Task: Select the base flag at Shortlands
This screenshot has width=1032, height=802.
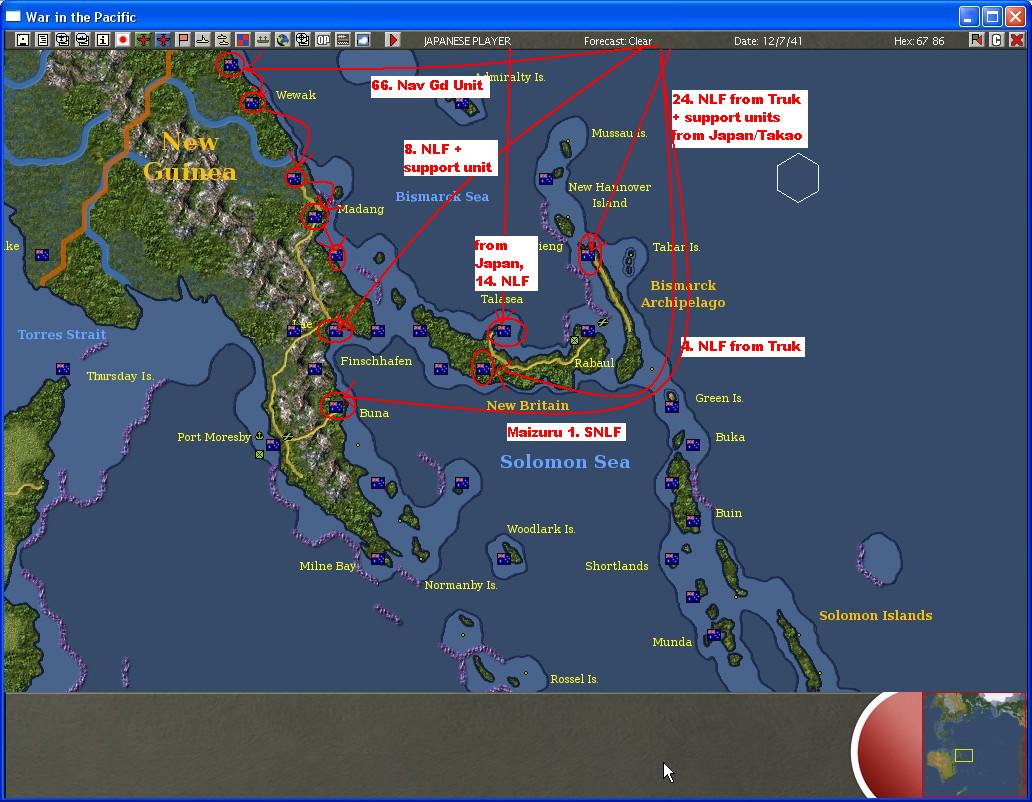Action: pyautogui.click(x=672, y=559)
